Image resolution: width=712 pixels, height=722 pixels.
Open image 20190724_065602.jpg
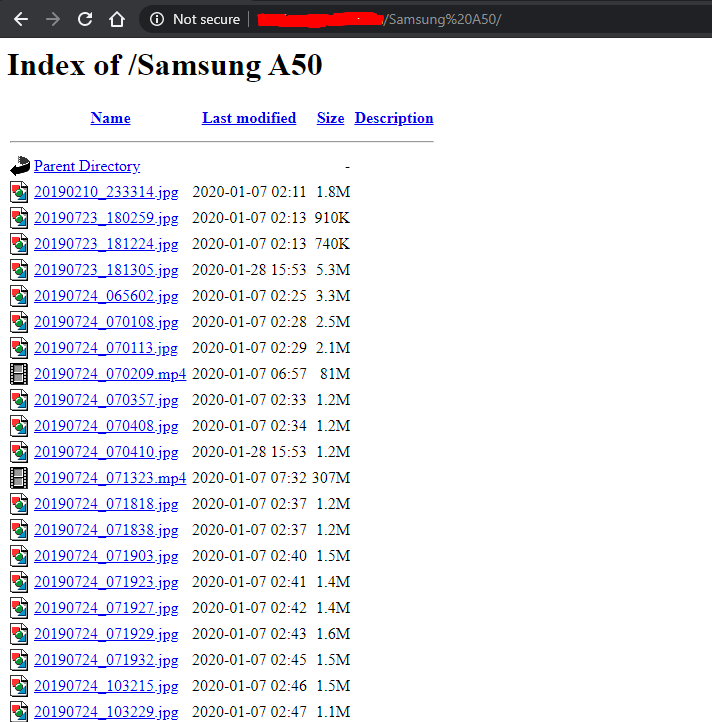[106, 296]
